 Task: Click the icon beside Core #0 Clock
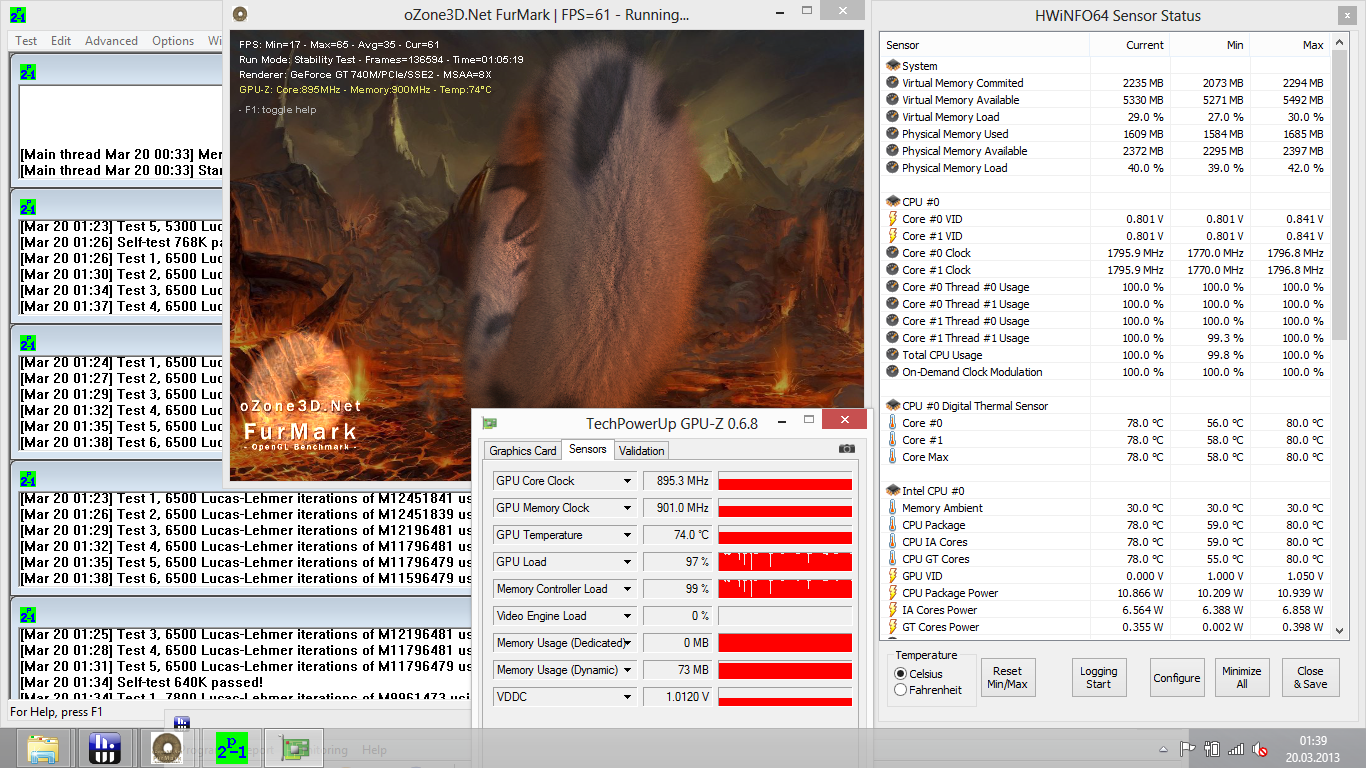[893, 253]
